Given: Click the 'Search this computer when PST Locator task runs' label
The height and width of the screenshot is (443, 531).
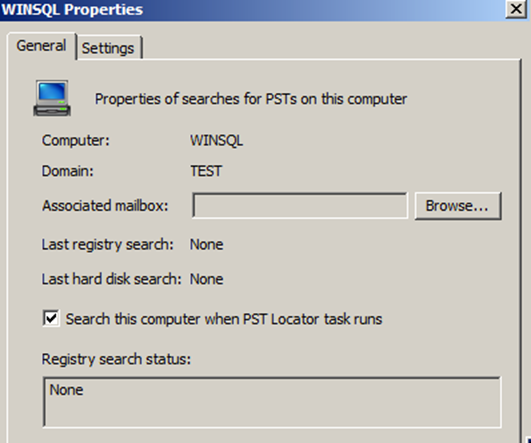Looking at the screenshot, I should point(224,319).
